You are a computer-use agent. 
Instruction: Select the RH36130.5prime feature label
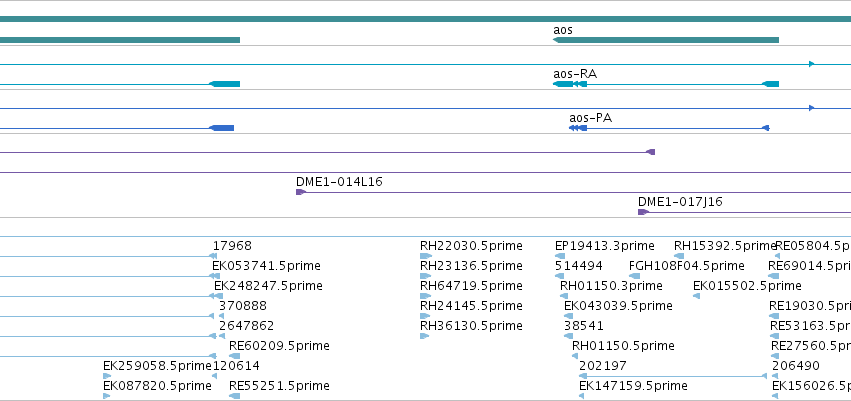pyautogui.click(x=471, y=326)
